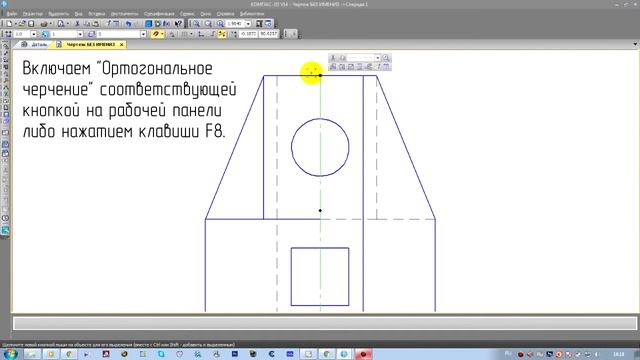Click the Save document icon
The width and height of the screenshot is (640, 360).
[x=31, y=24]
